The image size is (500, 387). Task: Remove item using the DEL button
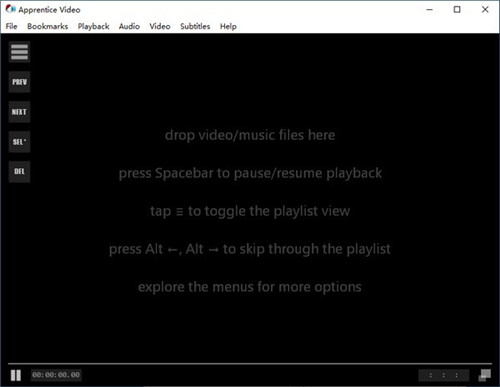click(19, 172)
